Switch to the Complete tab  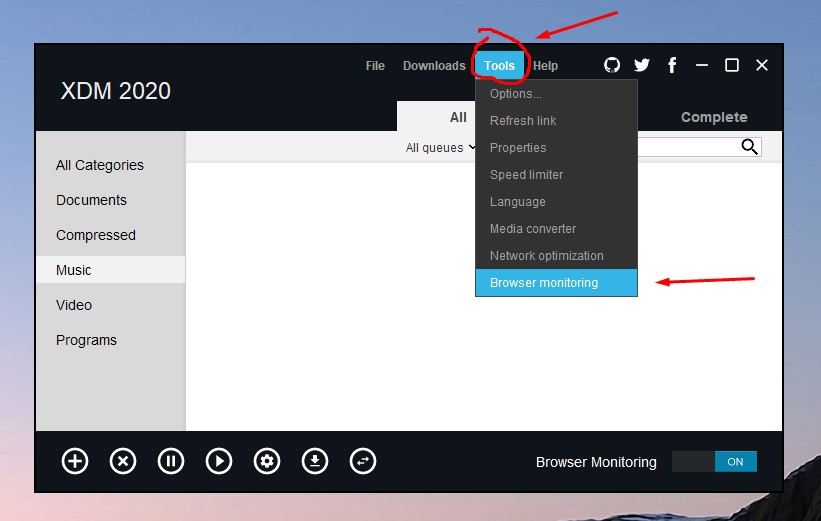tap(714, 117)
